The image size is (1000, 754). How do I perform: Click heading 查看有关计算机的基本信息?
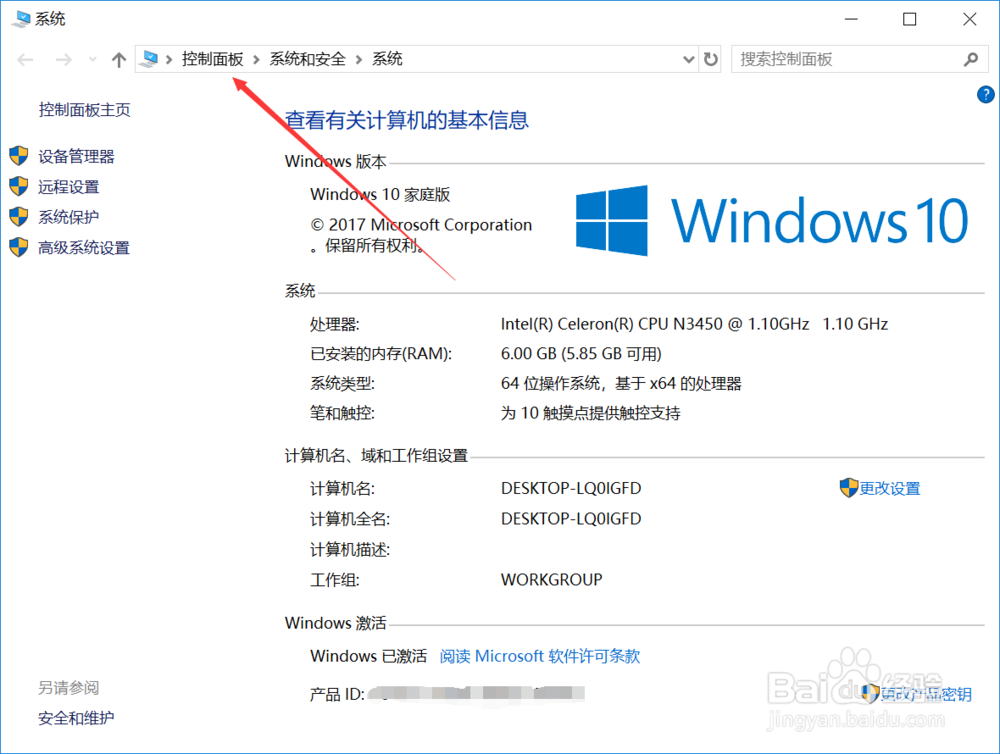click(x=406, y=120)
